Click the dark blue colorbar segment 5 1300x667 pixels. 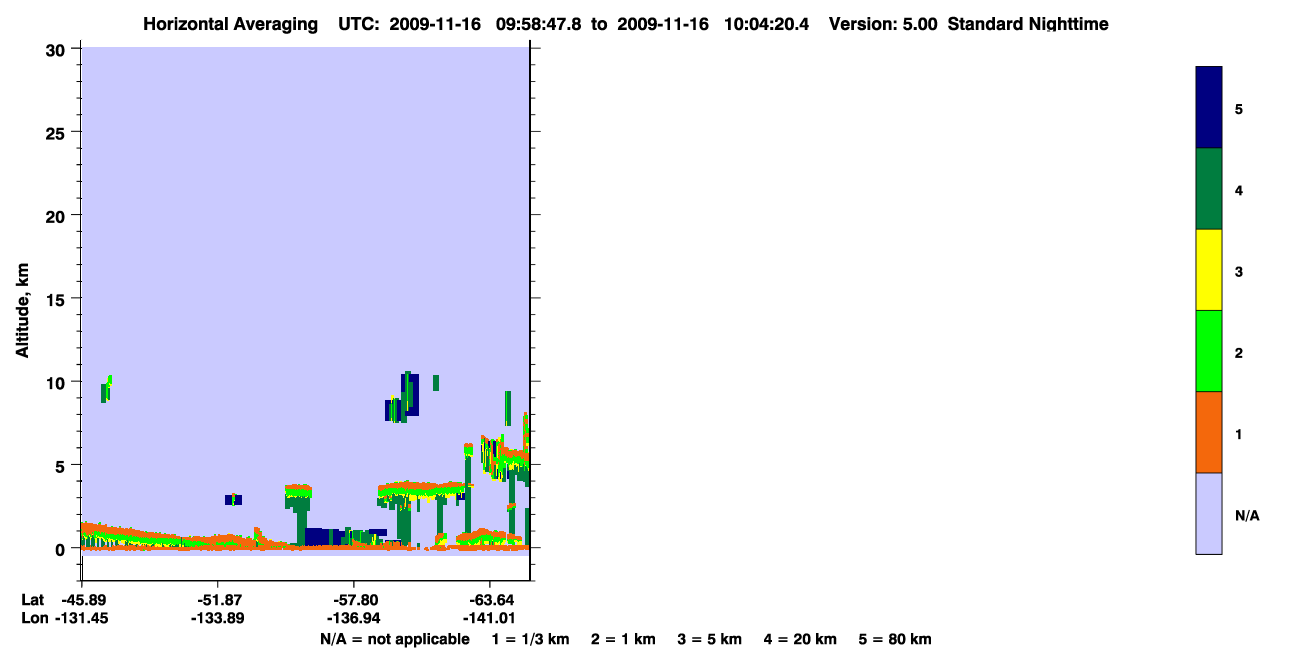click(x=1209, y=108)
